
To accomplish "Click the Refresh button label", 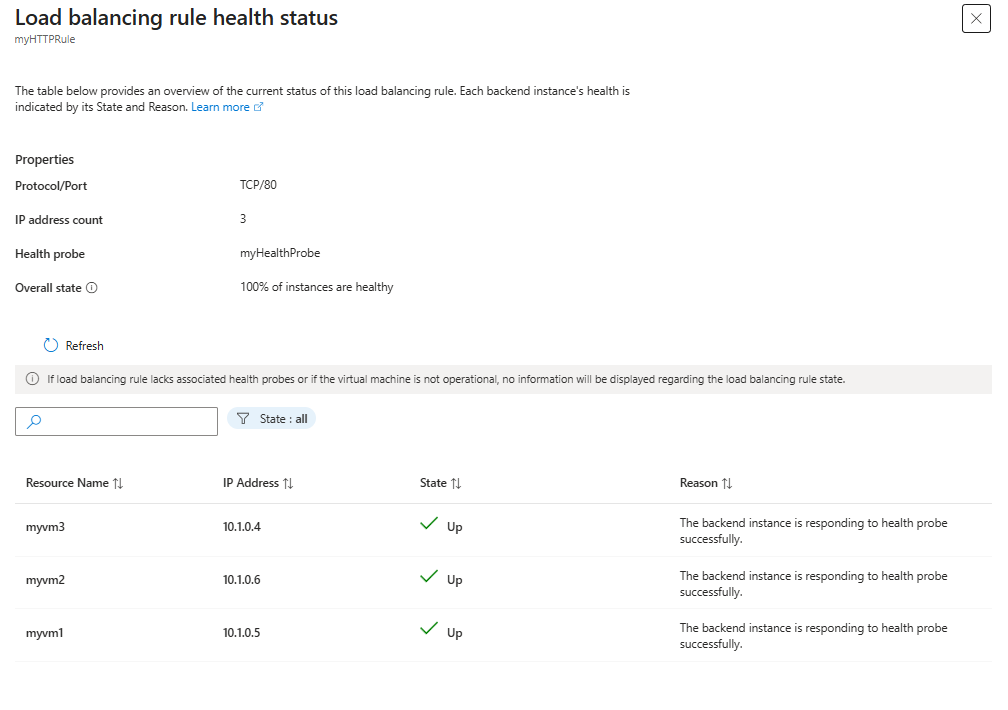I will pos(84,346).
